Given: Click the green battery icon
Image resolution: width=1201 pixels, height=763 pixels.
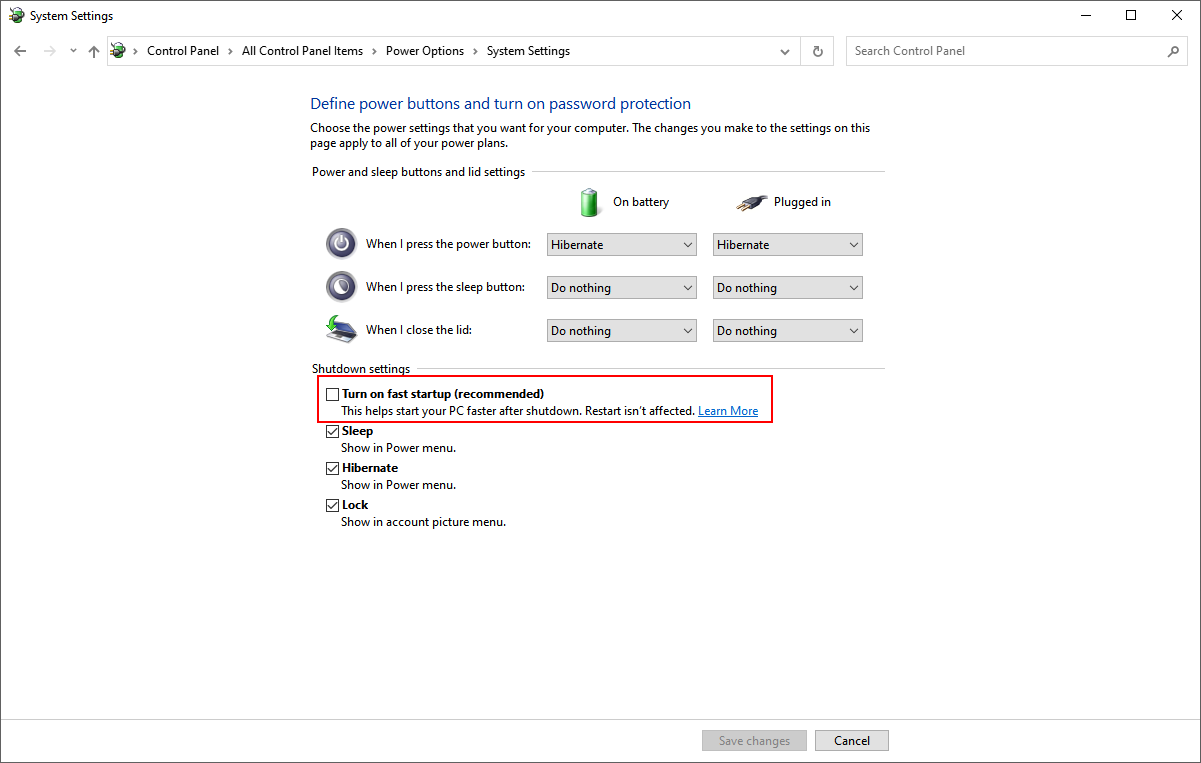Looking at the screenshot, I should pyautogui.click(x=589, y=201).
